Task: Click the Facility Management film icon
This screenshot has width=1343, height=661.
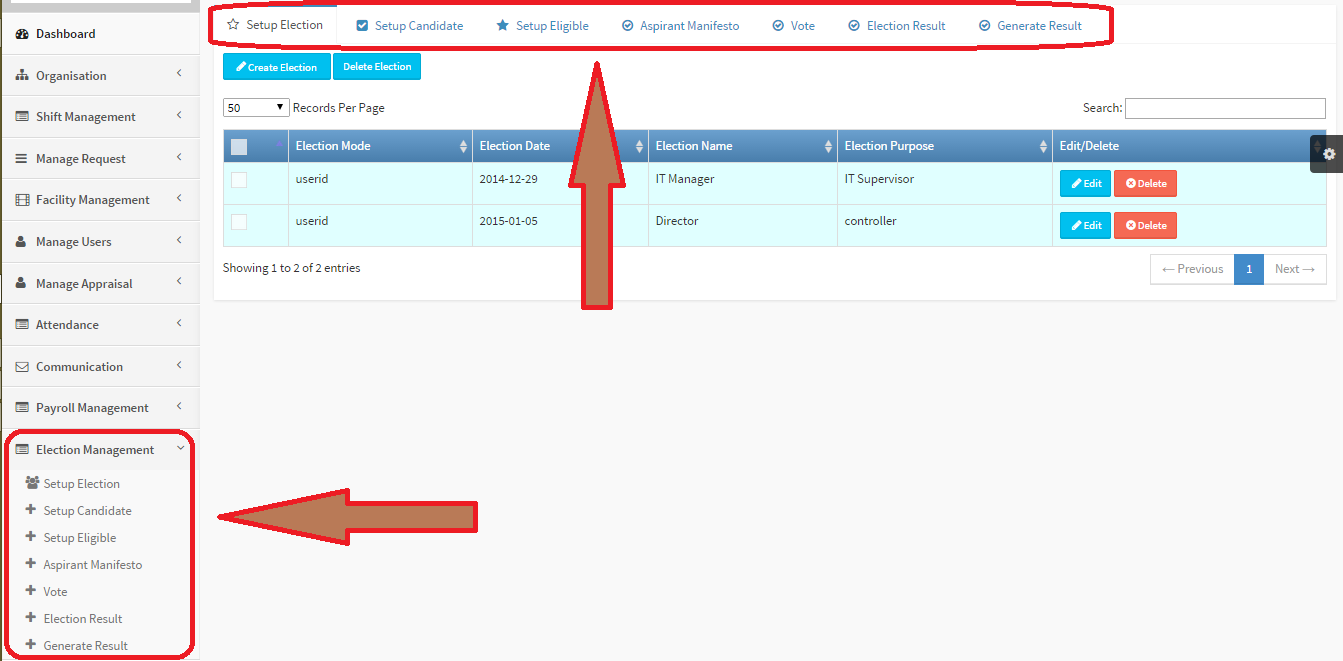Action: point(22,200)
